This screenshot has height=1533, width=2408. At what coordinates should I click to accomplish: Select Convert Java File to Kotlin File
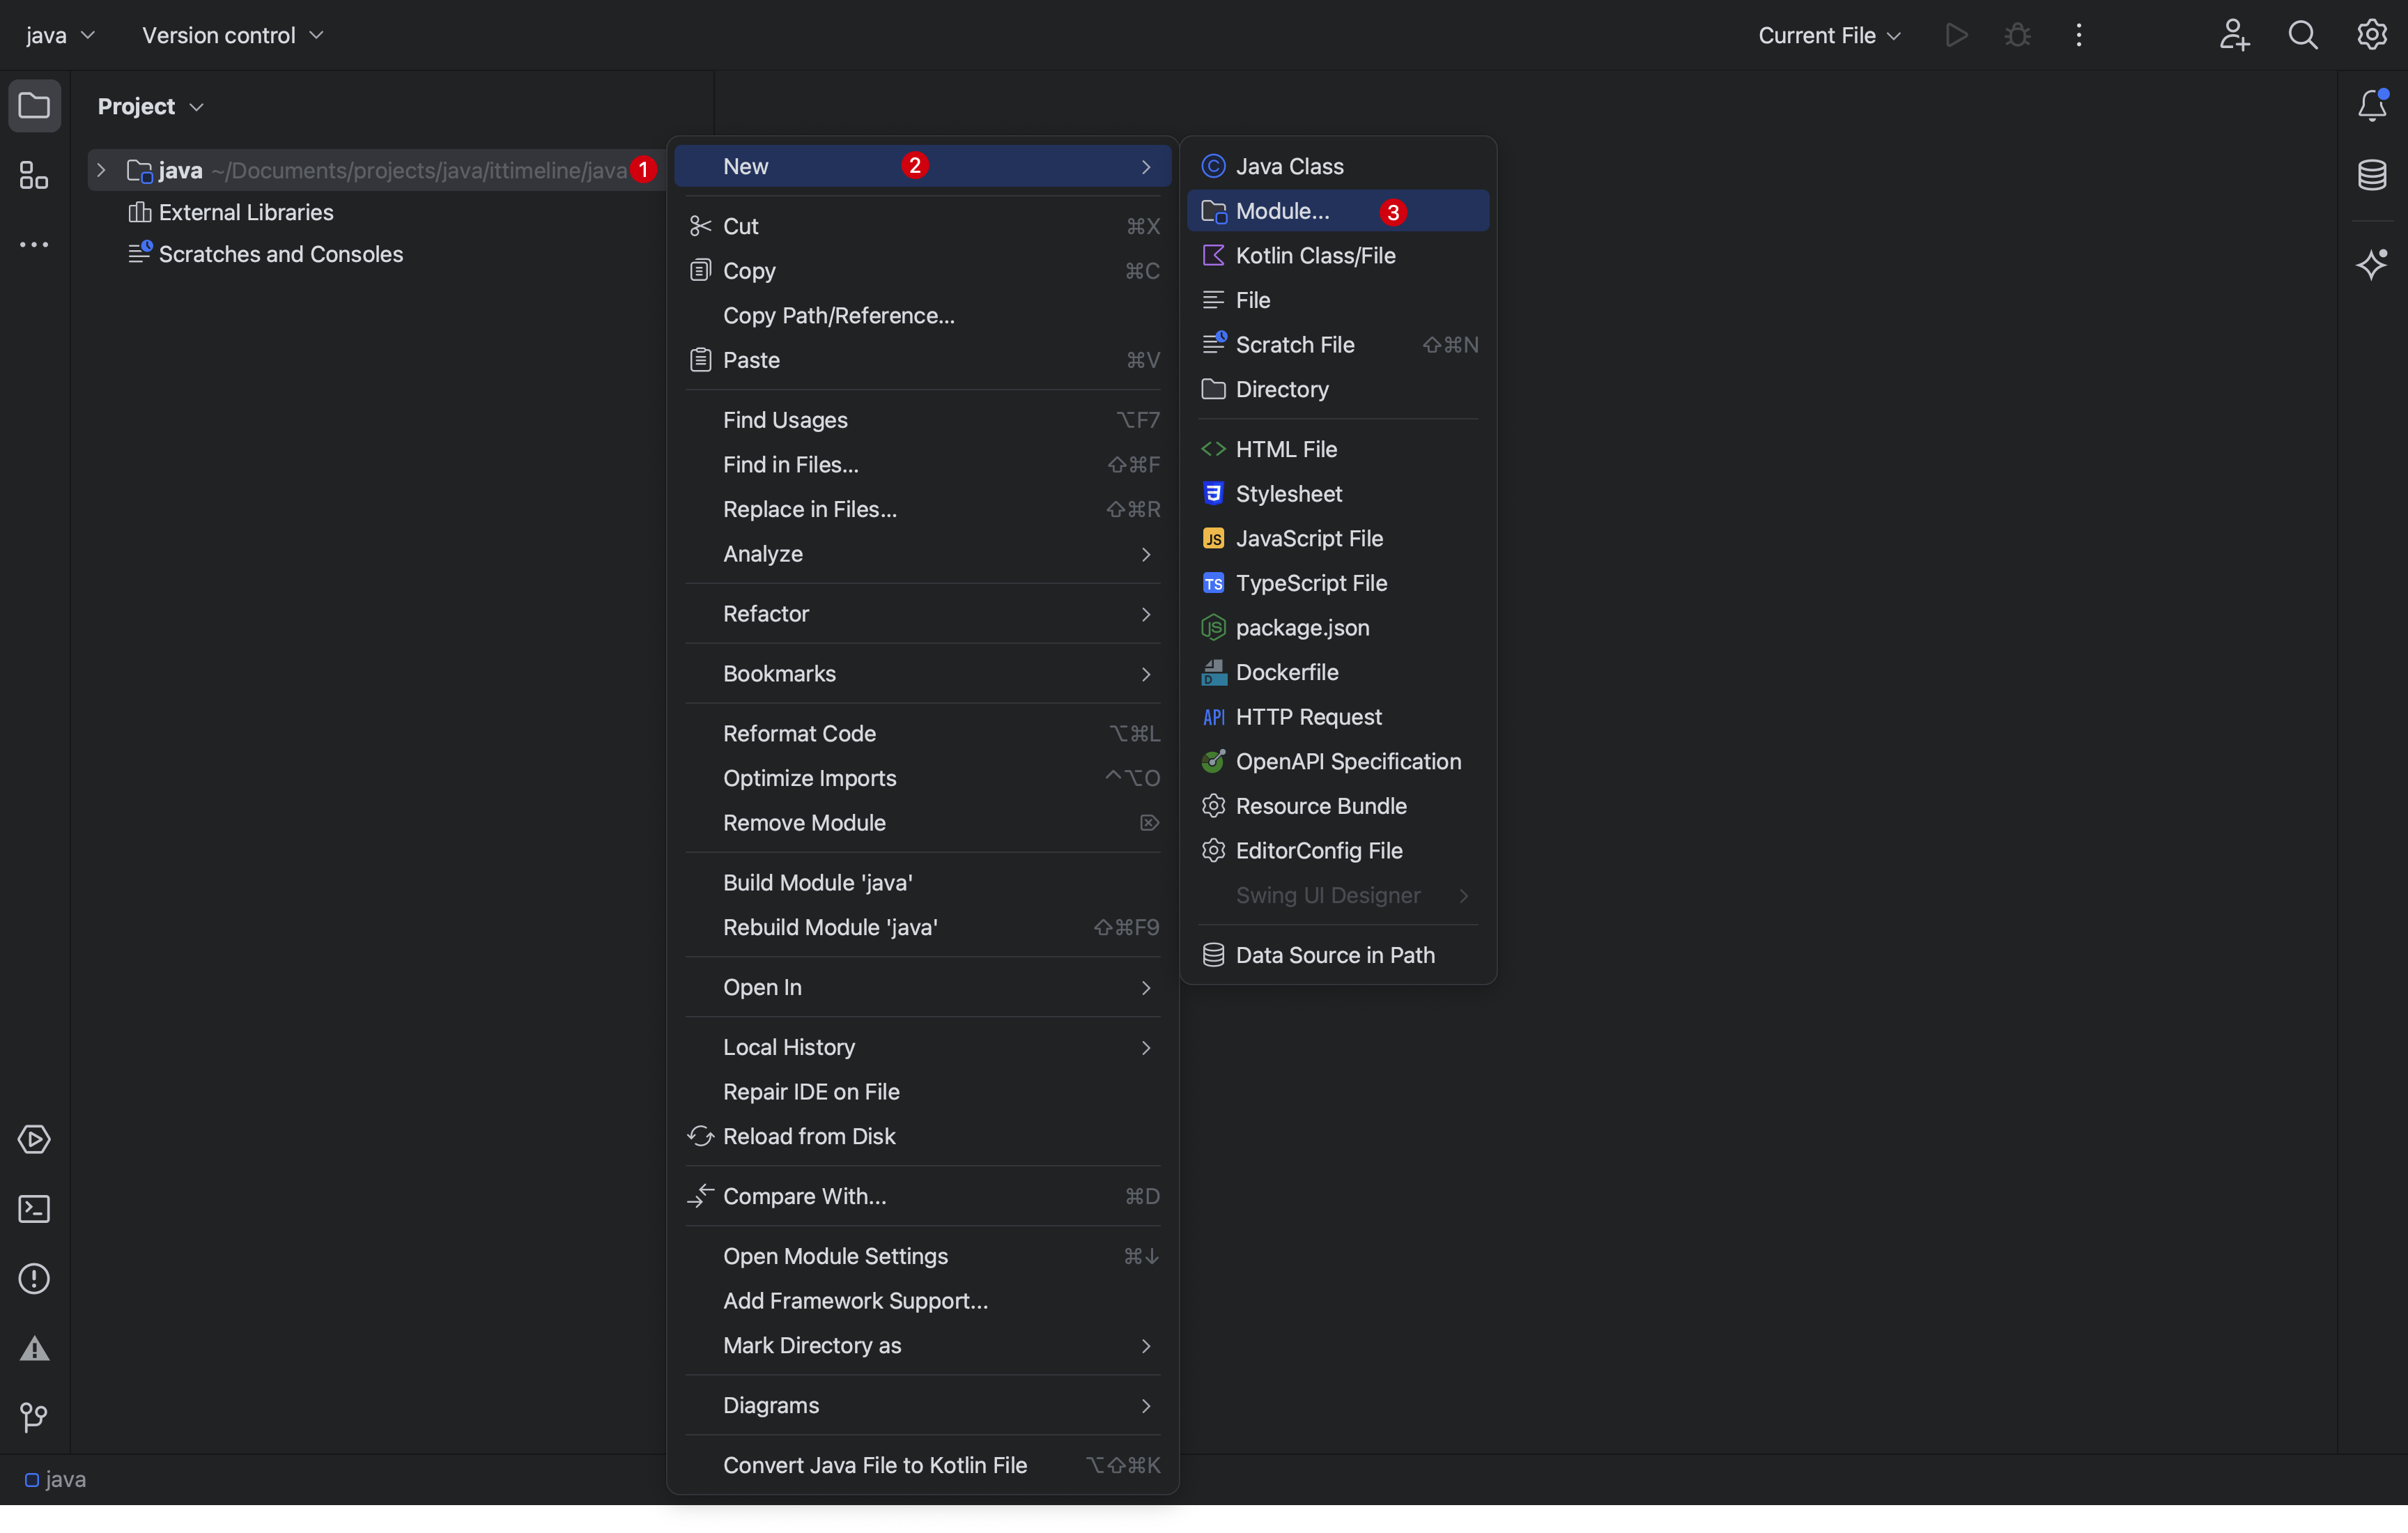pyautogui.click(x=922, y=1465)
